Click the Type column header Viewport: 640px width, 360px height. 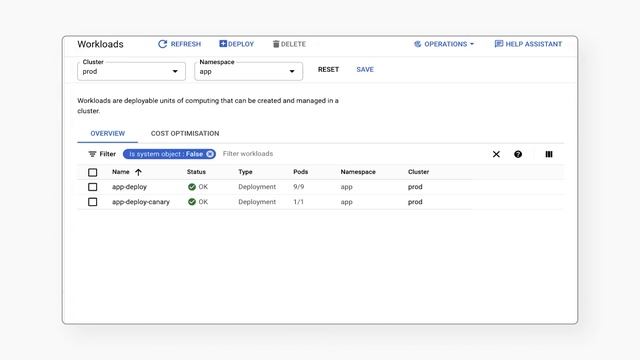coord(245,172)
